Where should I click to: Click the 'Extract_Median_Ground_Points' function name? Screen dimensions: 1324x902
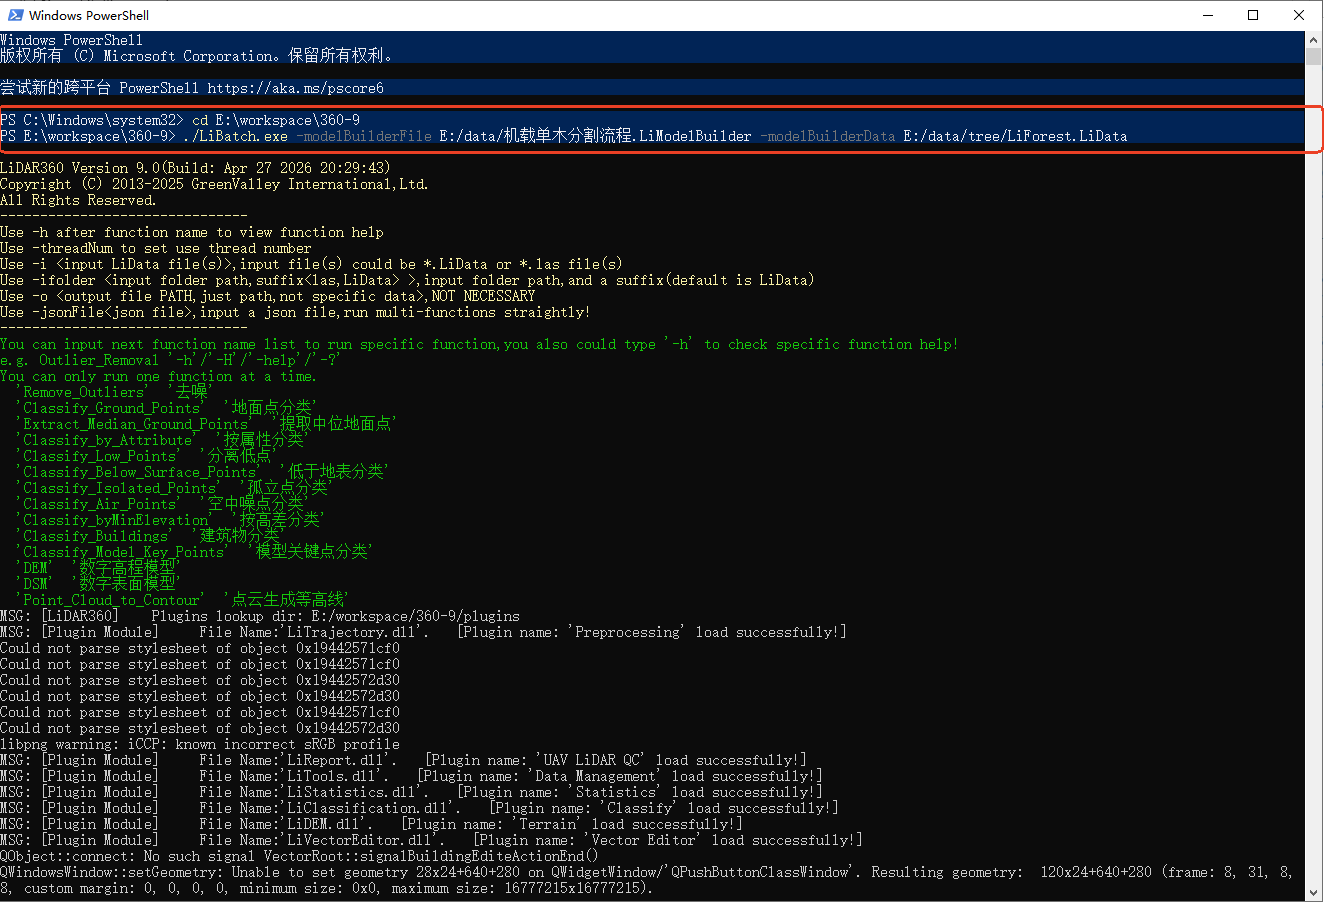[136, 424]
